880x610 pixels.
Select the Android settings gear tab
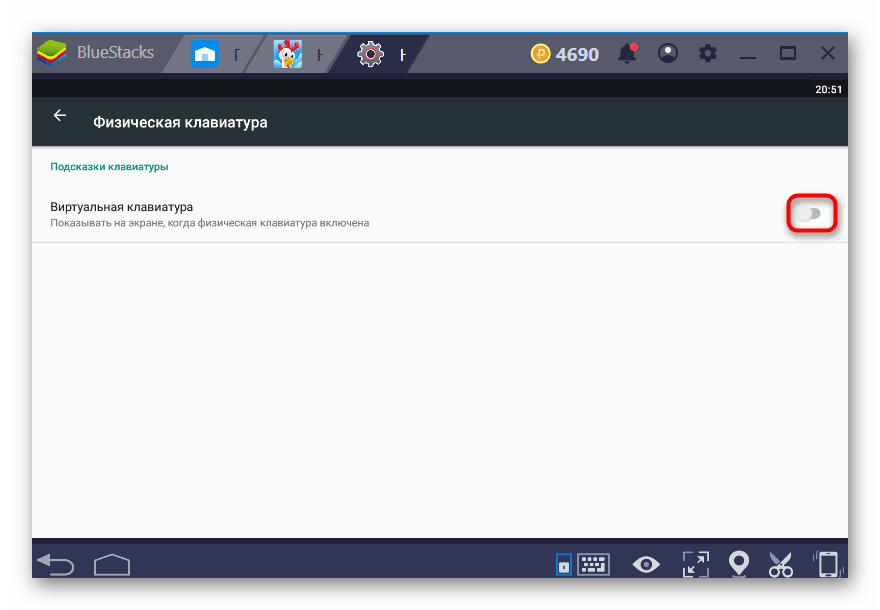coord(370,54)
